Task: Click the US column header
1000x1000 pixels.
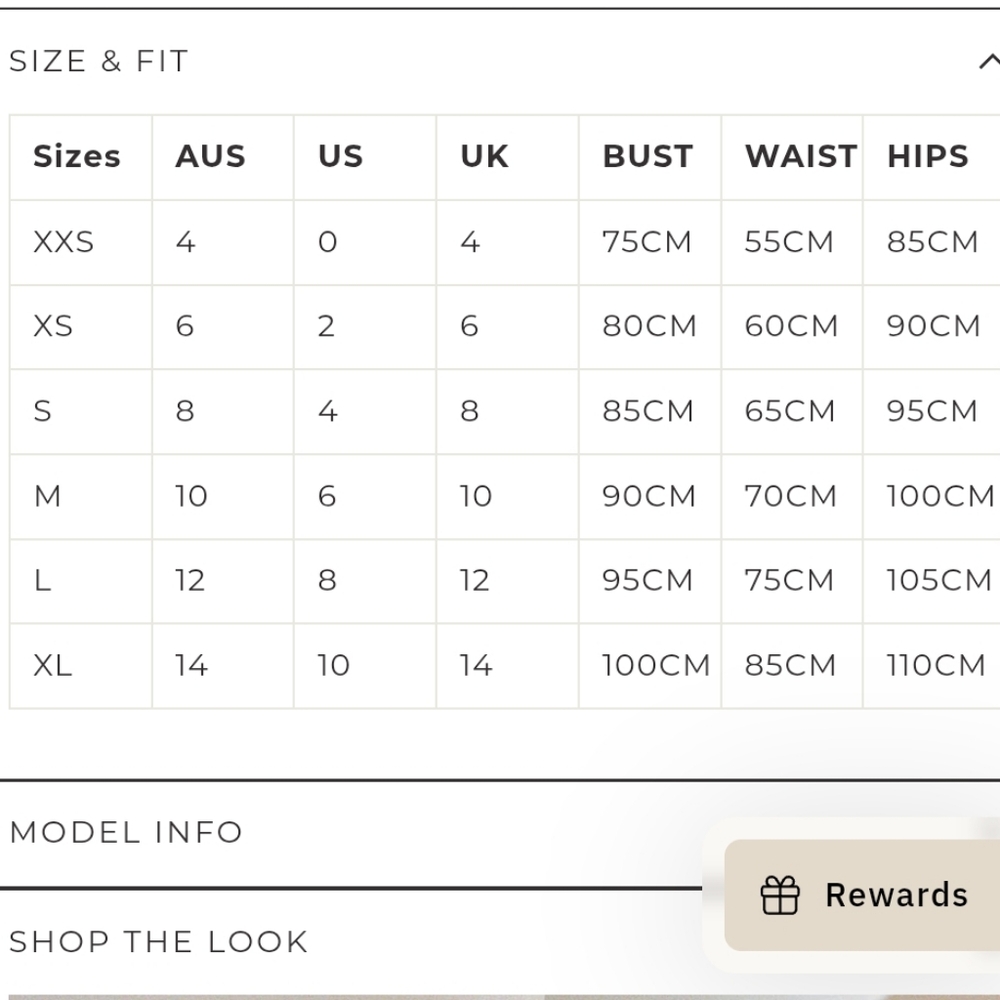Action: click(x=341, y=156)
